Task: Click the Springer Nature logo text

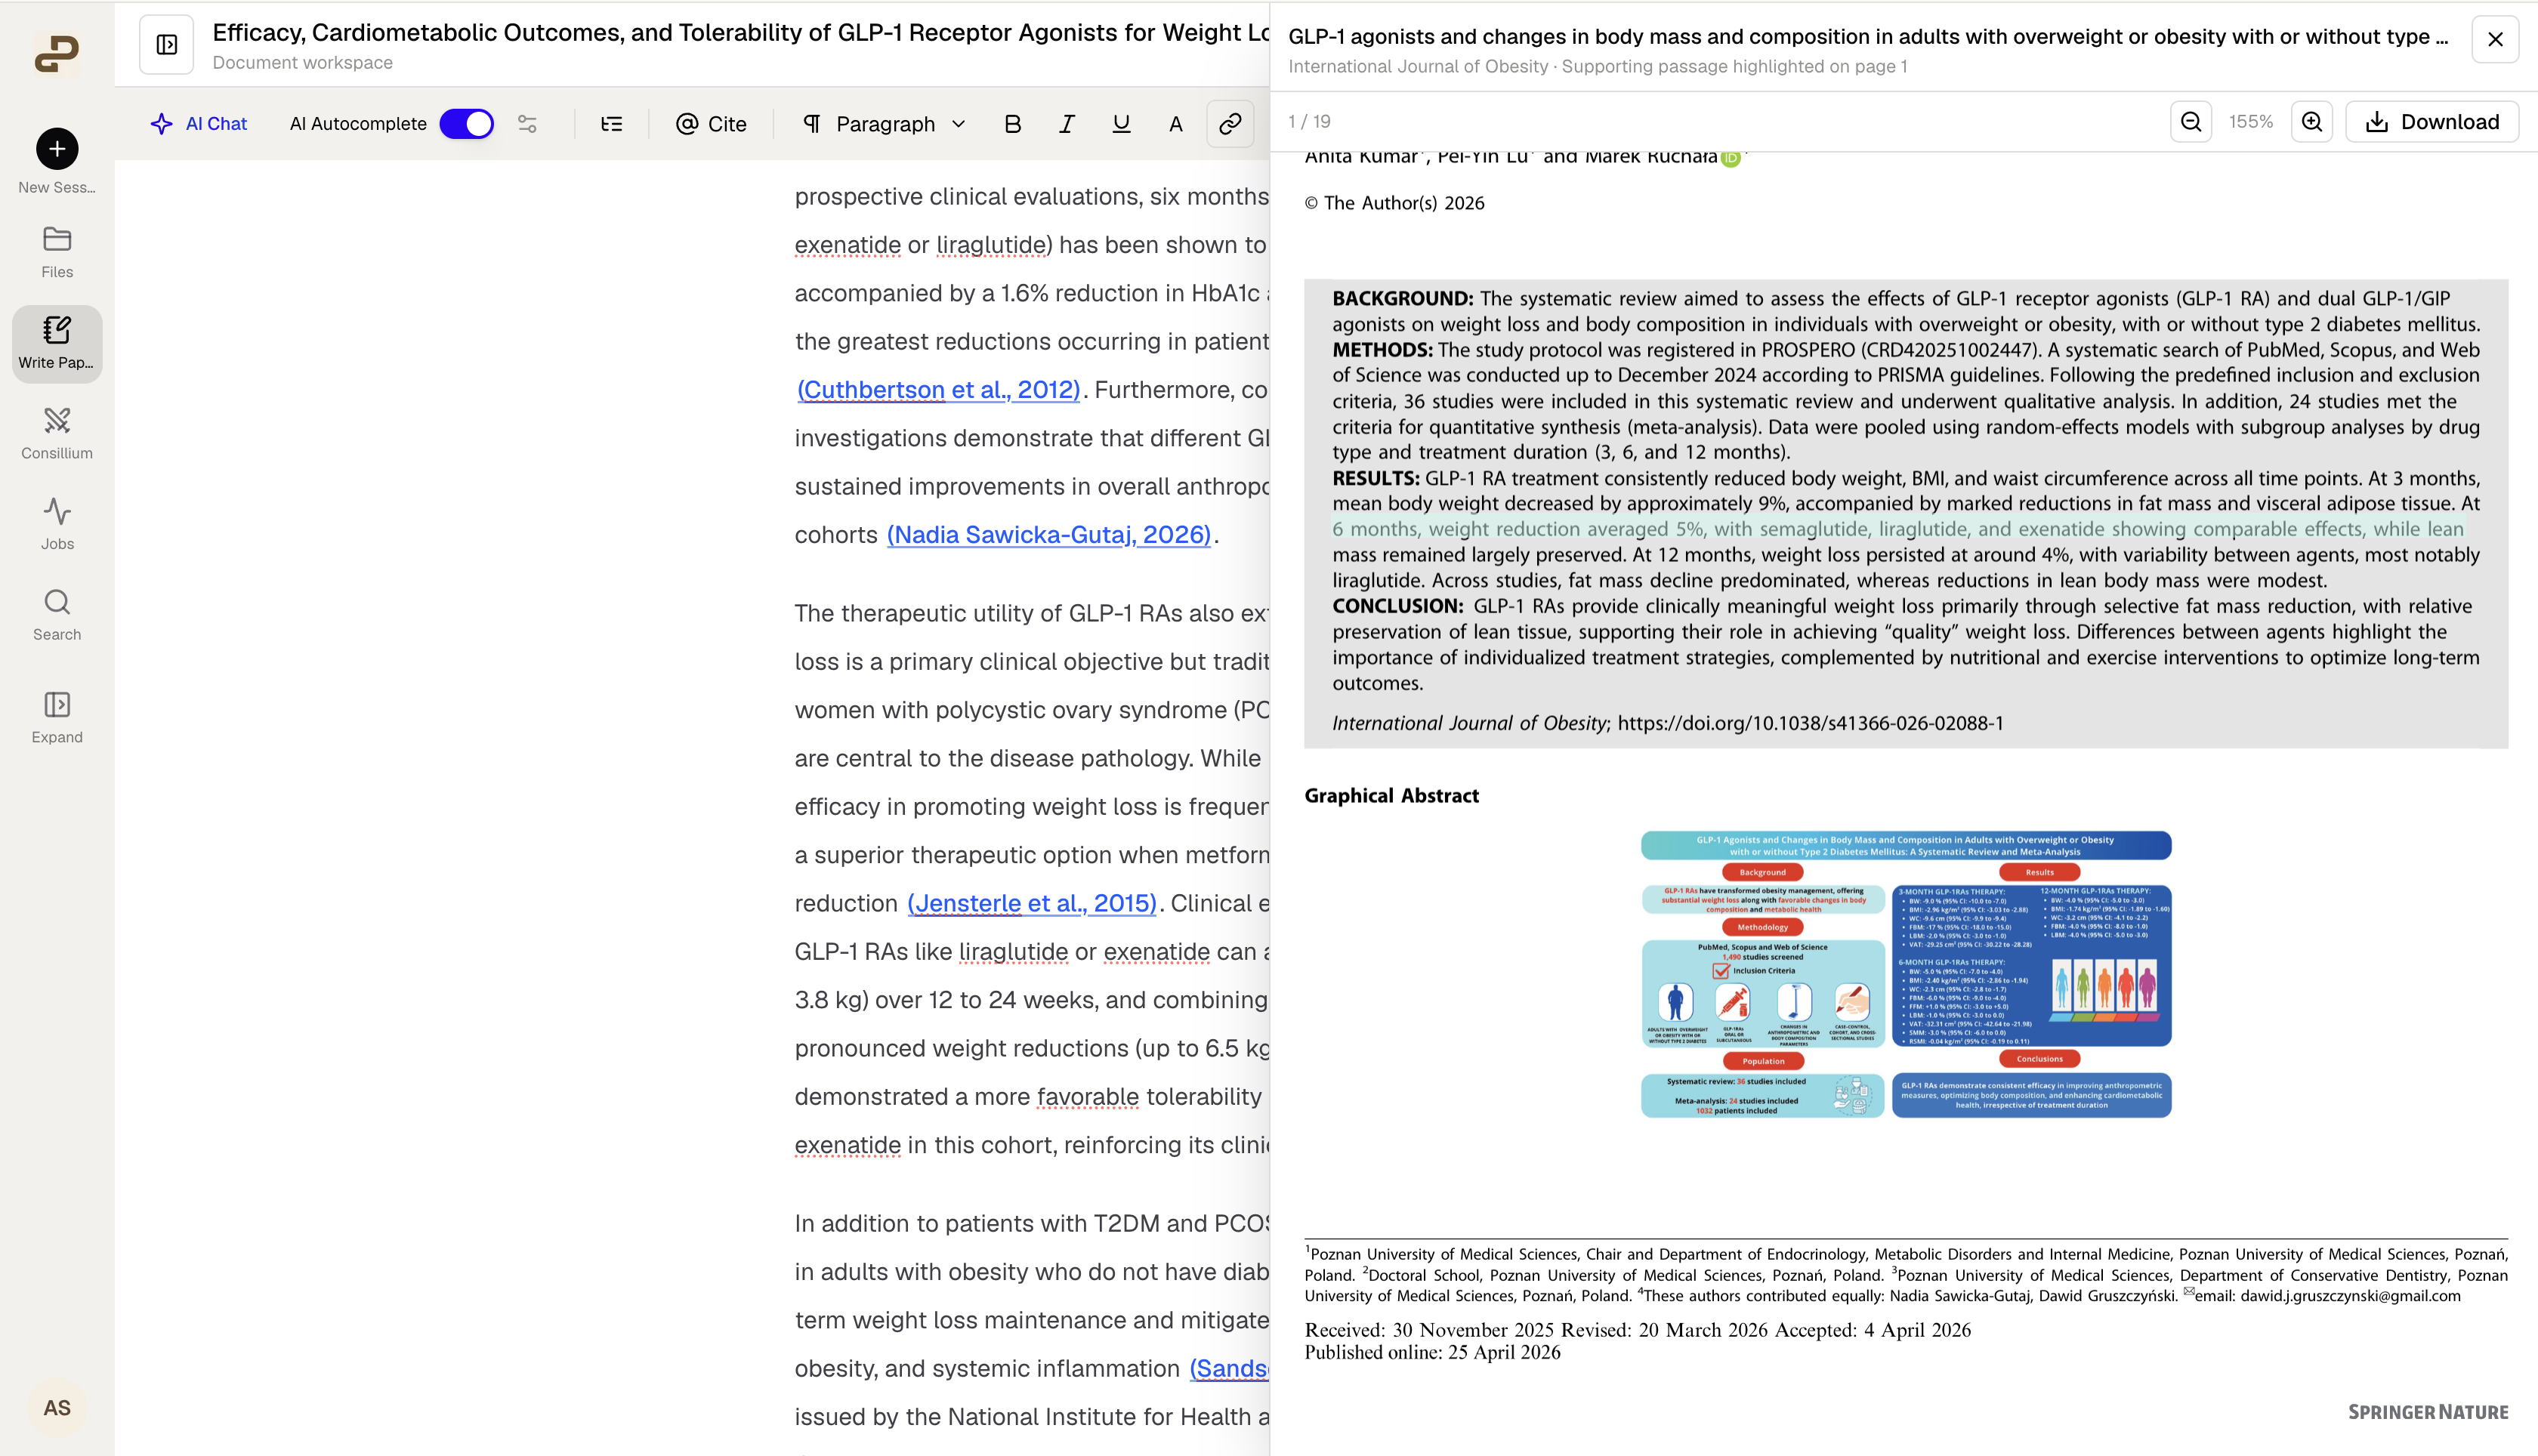Action: (x=2428, y=1412)
